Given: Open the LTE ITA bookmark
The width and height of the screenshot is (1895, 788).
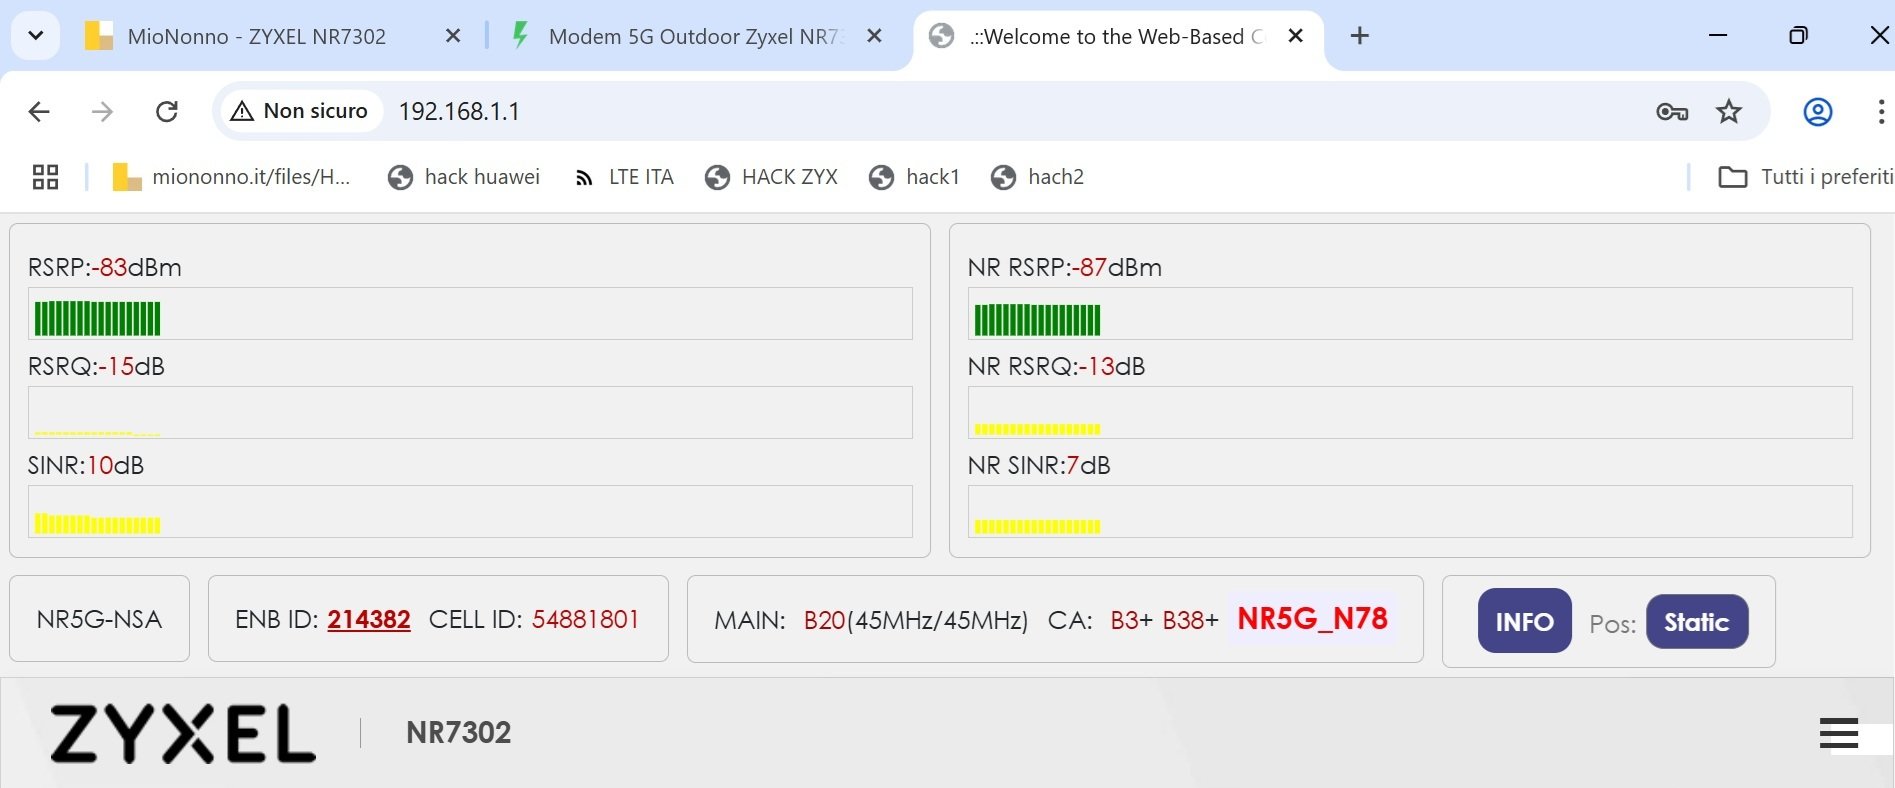Looking at the screenshot, I should pos(624,177).
